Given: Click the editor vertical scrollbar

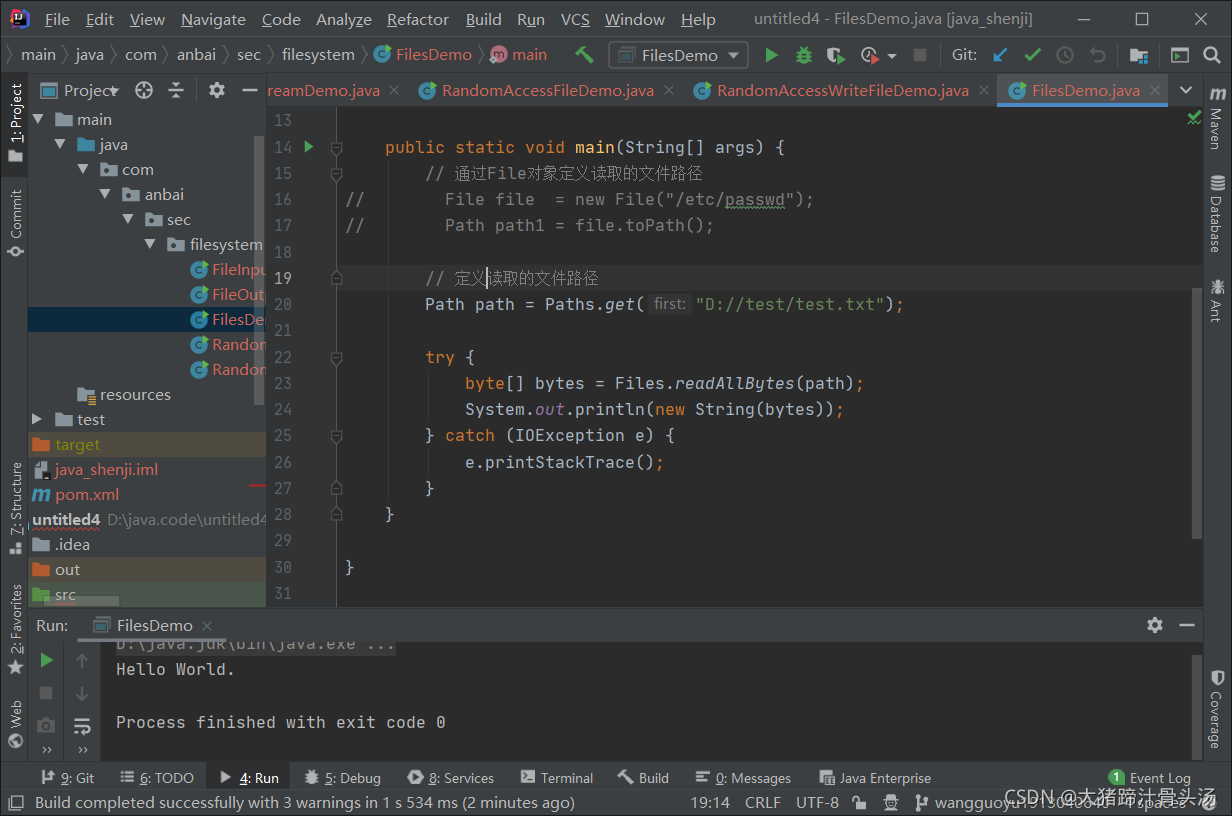Looking at the screenshot, I should tap(1197, 412).
